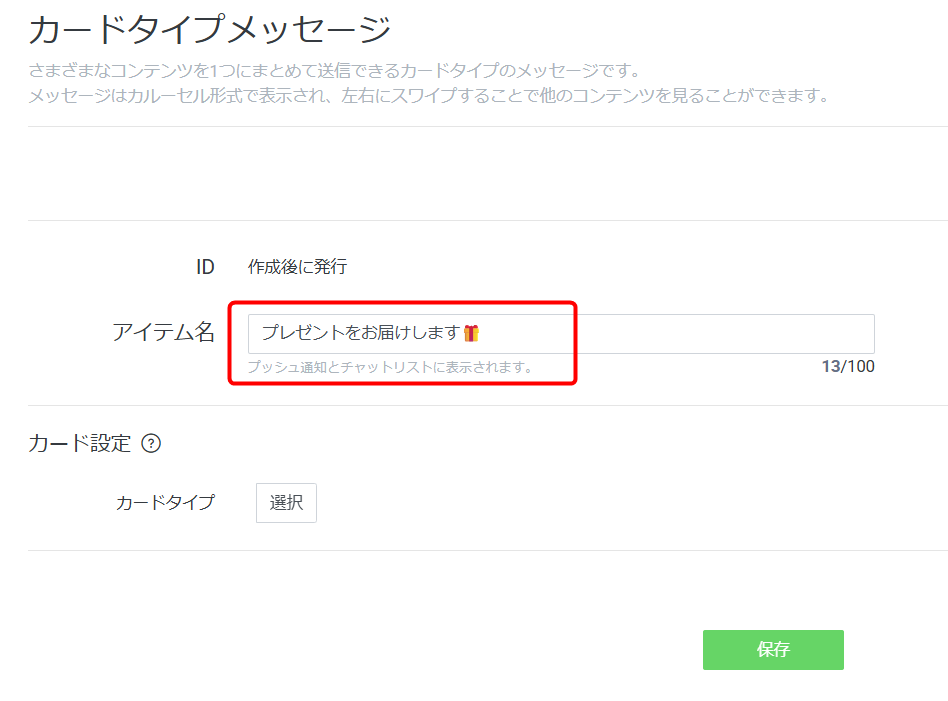
Task: Click the 13/100 character counter
Action: coord(848,367)
